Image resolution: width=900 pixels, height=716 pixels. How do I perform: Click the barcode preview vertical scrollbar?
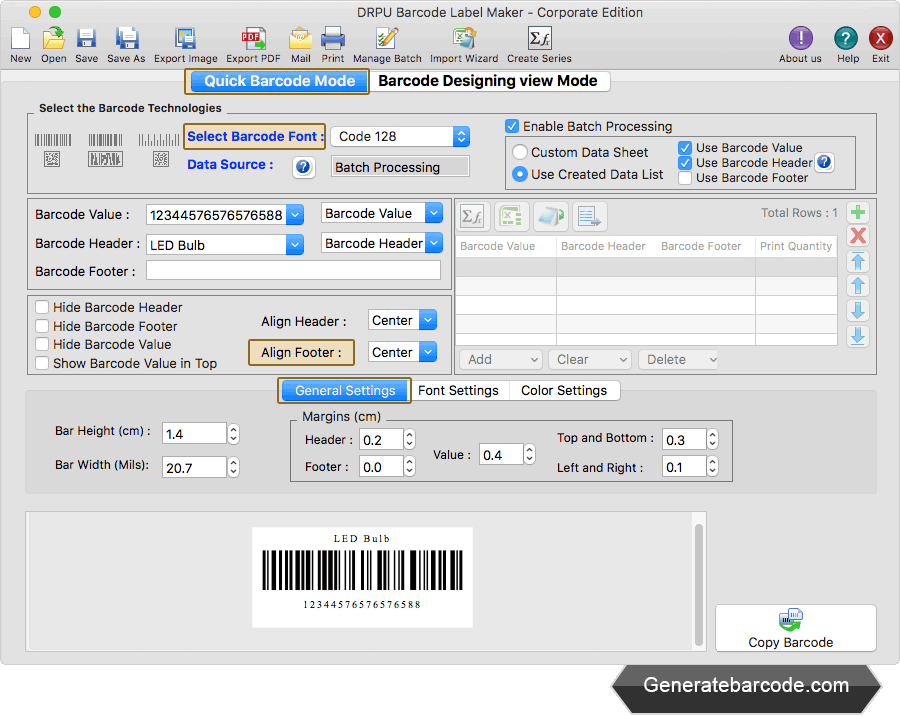point(699,585)
